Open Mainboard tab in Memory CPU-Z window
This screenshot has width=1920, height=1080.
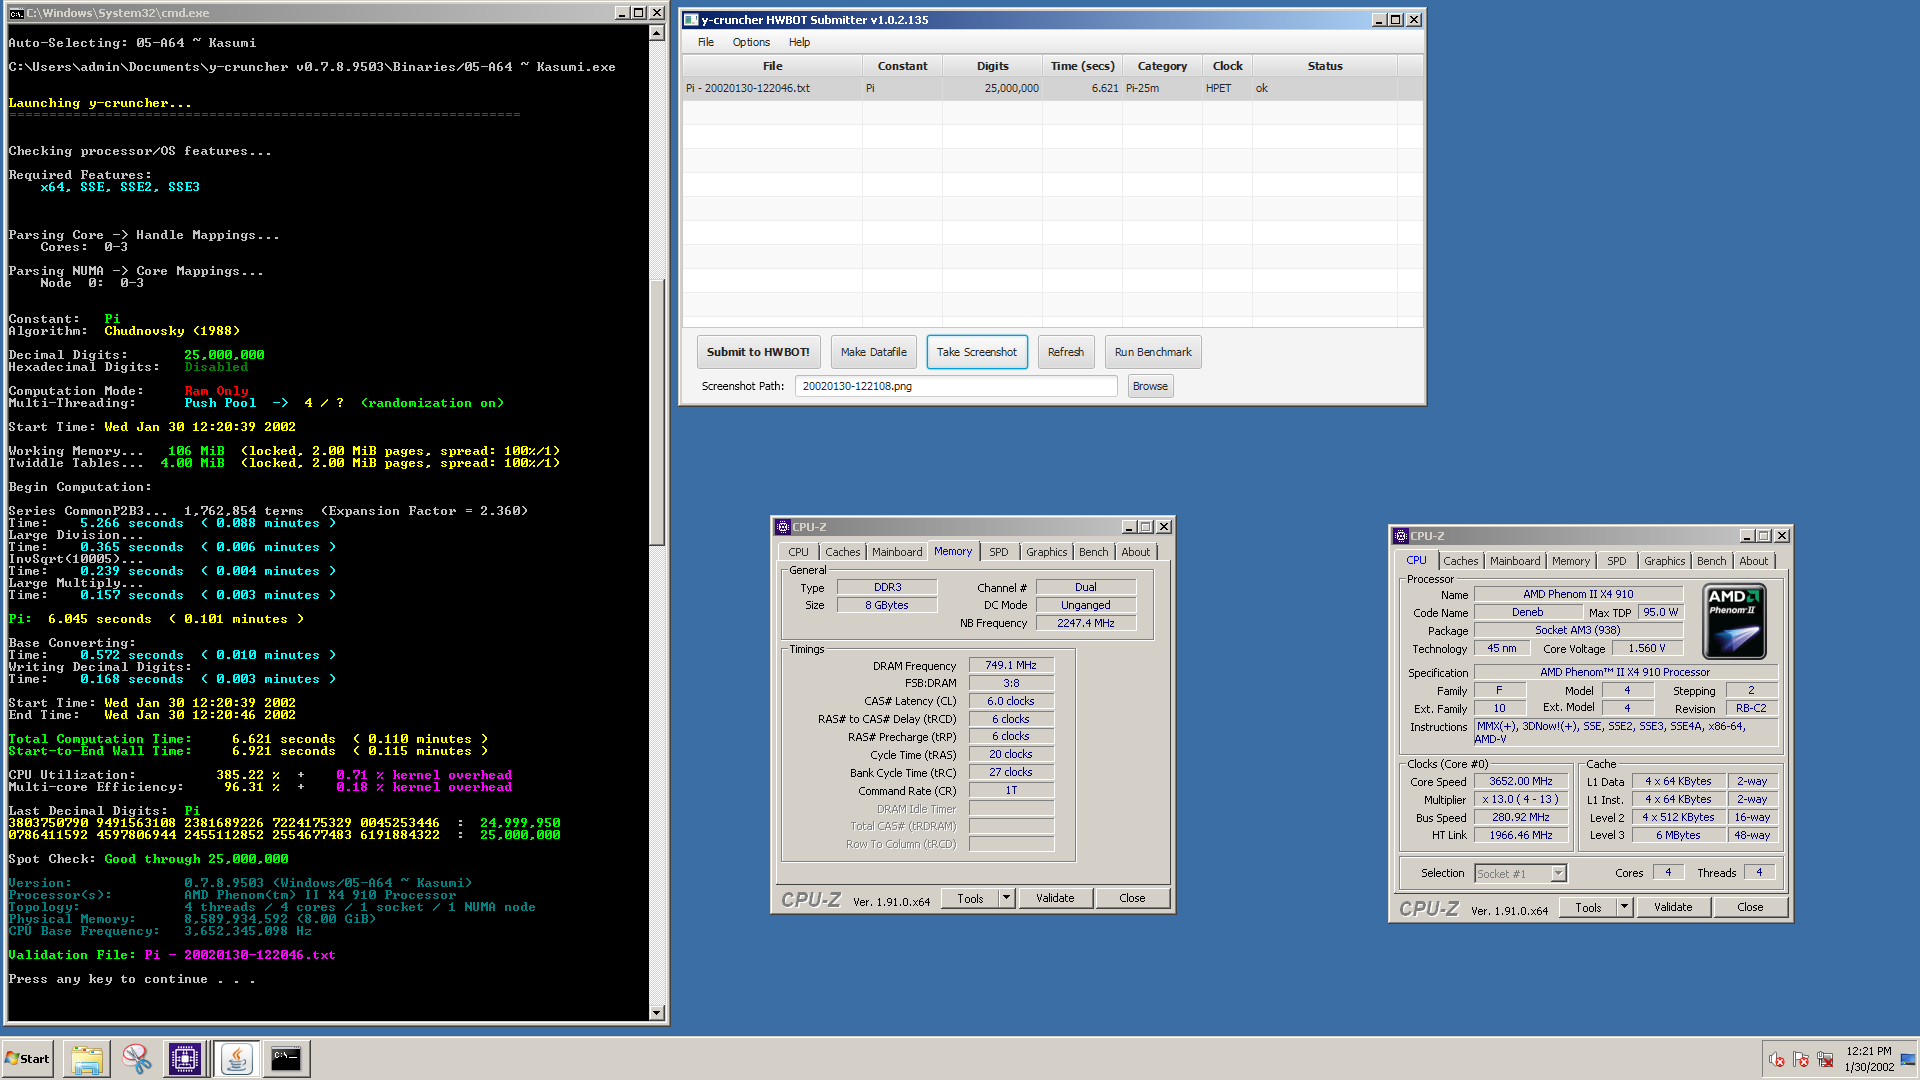point(897,552)
